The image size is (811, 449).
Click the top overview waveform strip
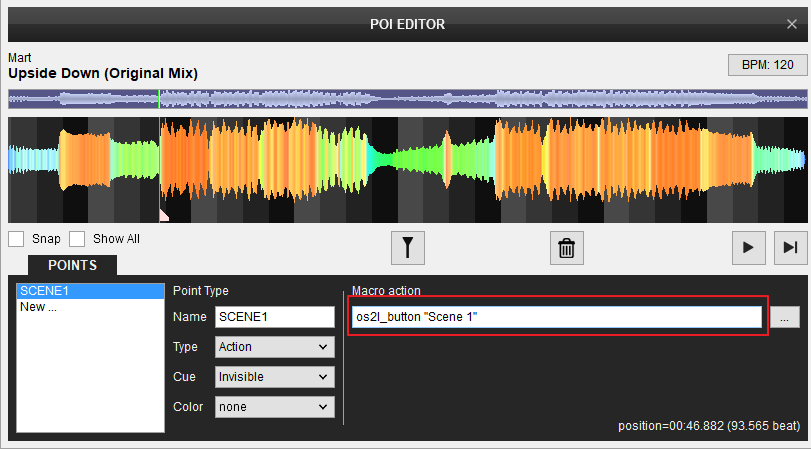[x=407, y=99]
